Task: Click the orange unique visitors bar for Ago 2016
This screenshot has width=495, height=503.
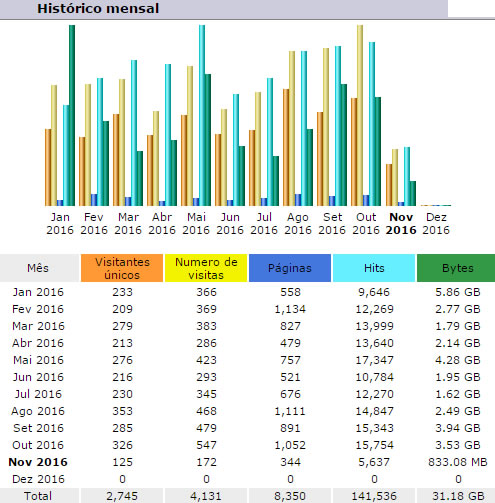Action: [286, 147]
